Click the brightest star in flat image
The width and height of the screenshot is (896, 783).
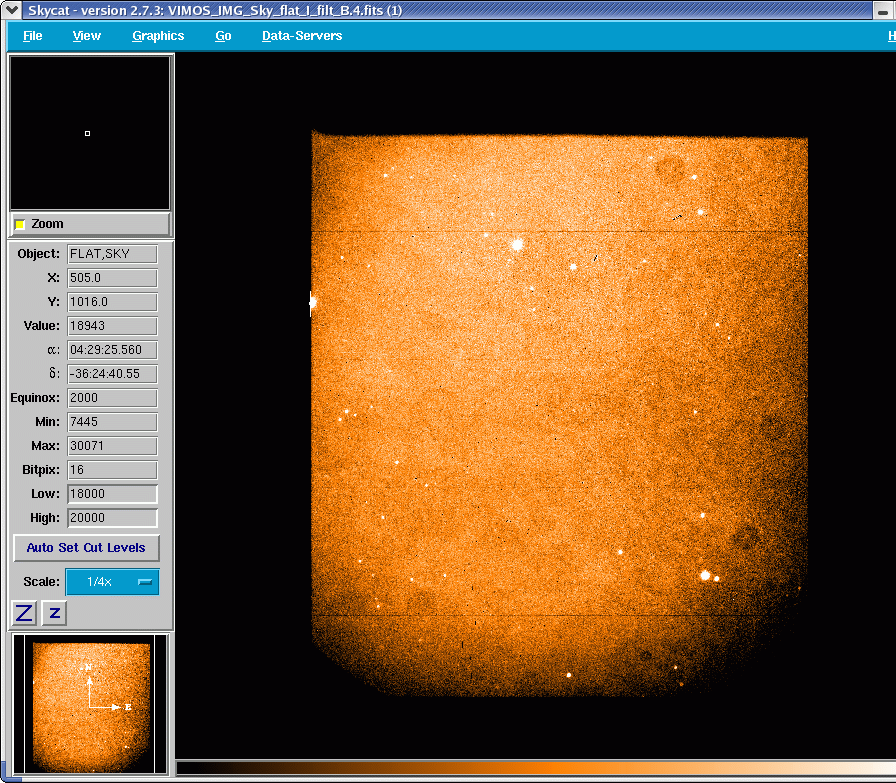click(x=518, y=245)
